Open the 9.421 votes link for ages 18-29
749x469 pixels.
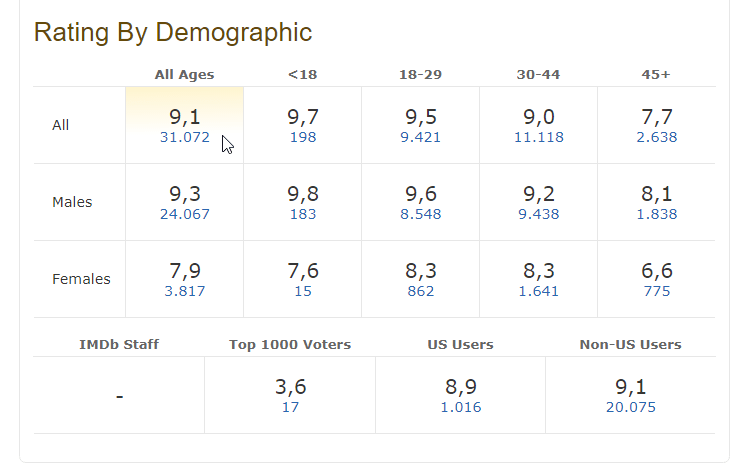point(420,138)
